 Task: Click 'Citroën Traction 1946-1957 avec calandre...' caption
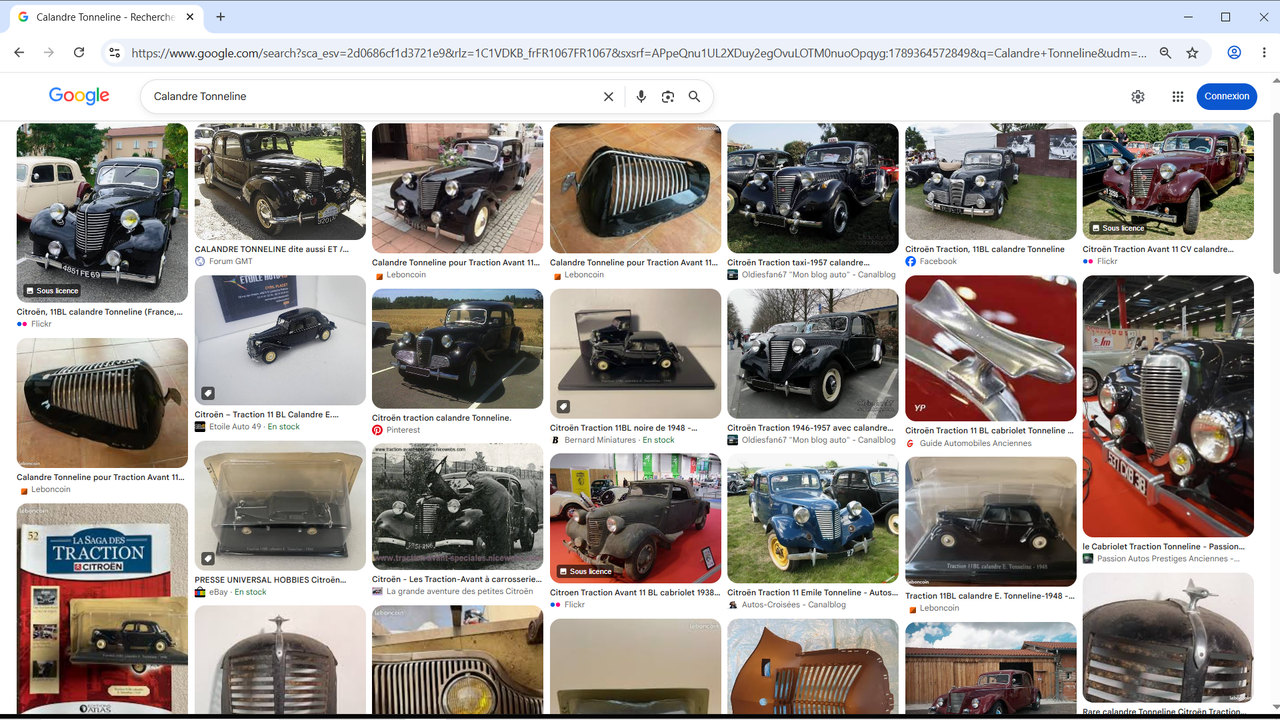(812, 428)
